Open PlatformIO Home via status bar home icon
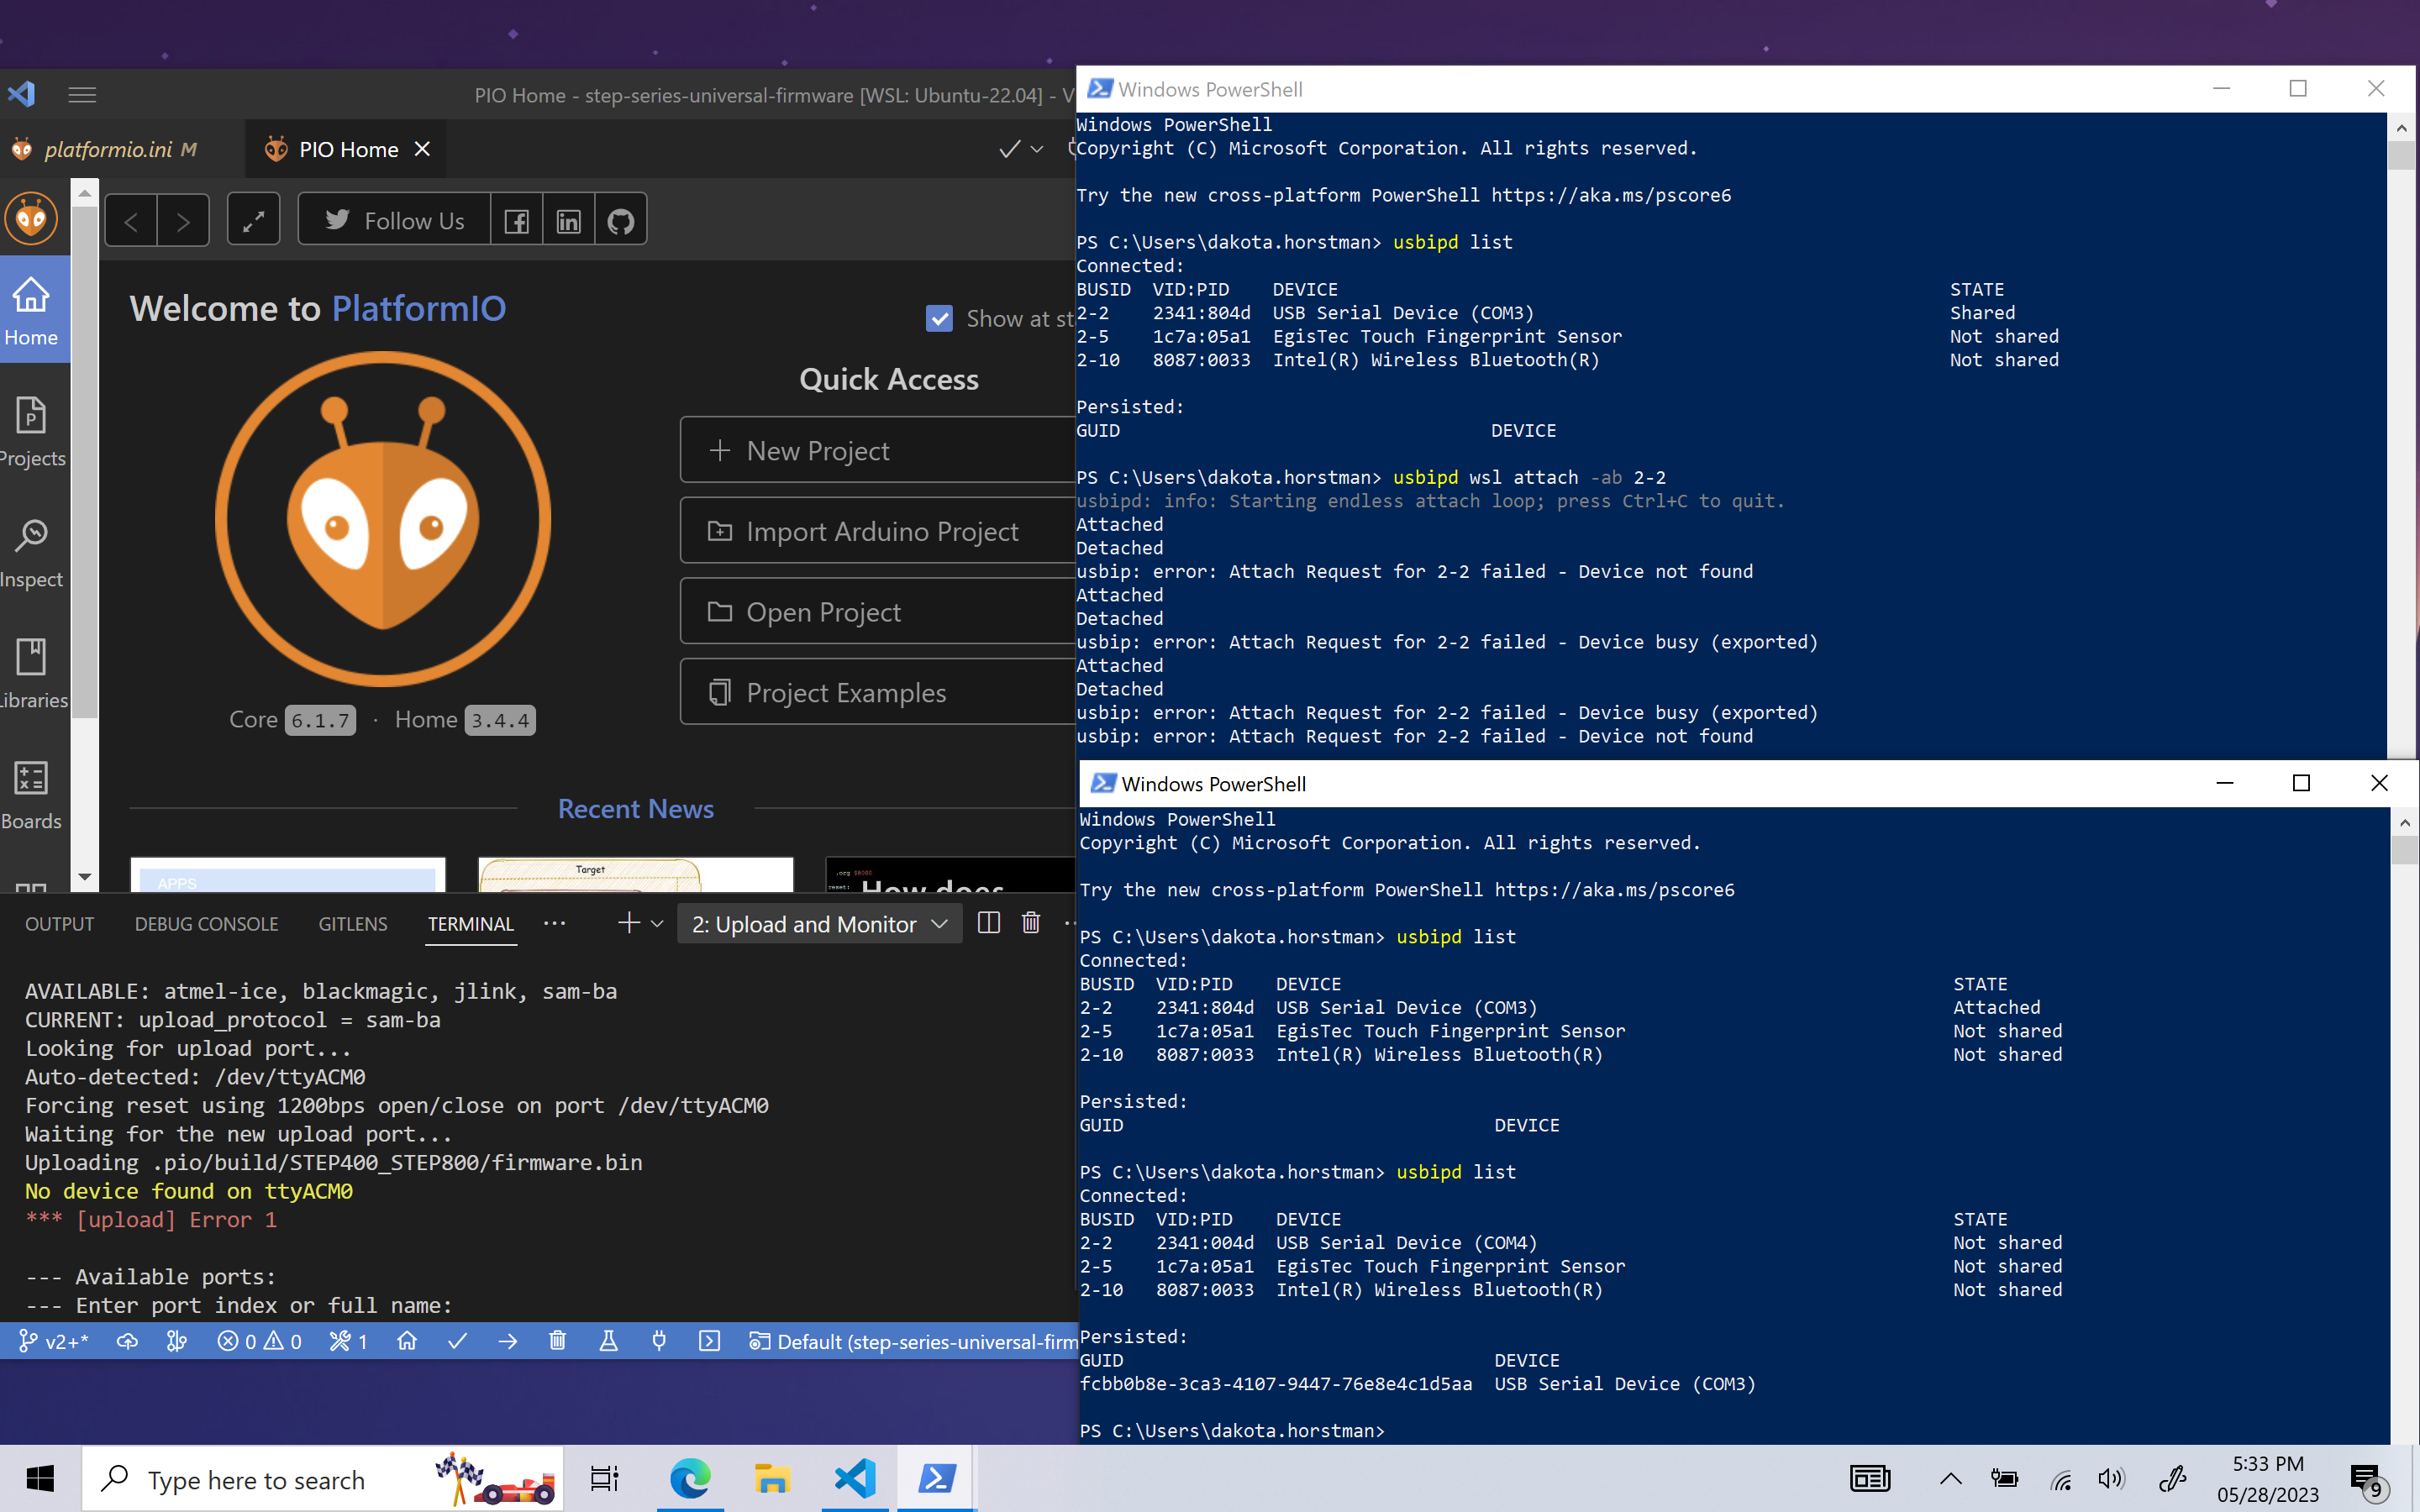The image size is (2420, 1512). [x=408, y=1341]
